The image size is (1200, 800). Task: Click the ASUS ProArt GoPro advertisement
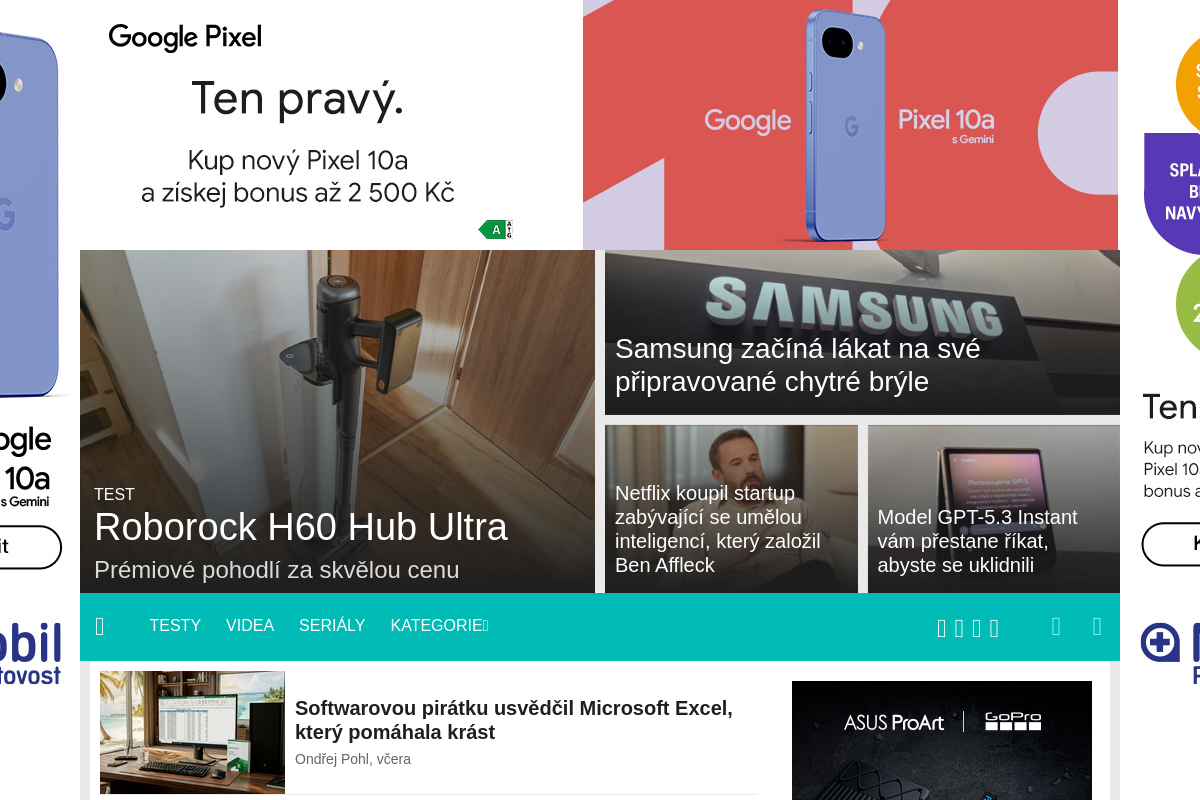(x=942, y=740)
